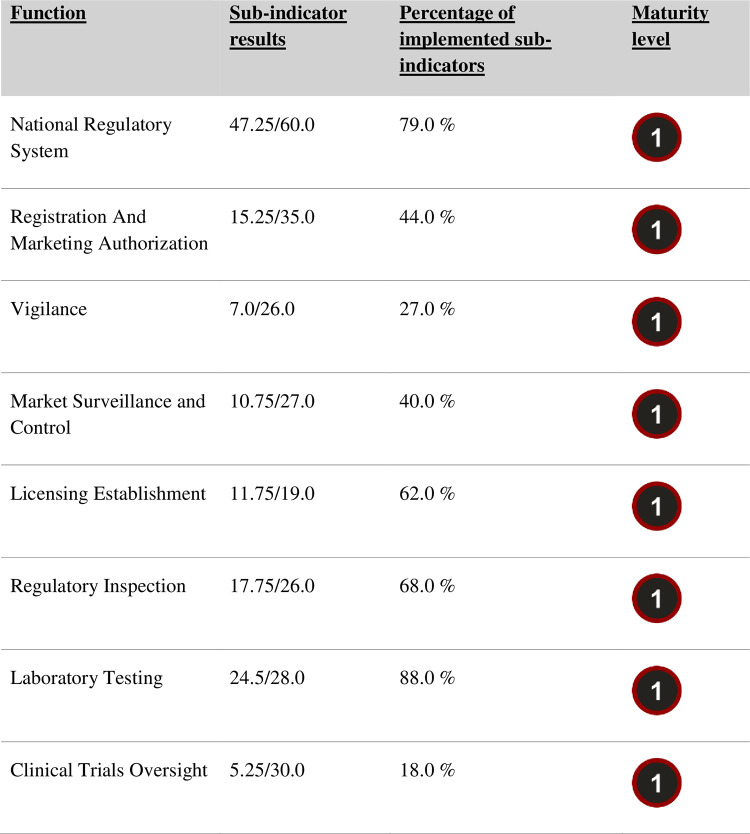Click the 40.0 % percentage value
This screenshot has width=750, height=834.
pos(427,401)
